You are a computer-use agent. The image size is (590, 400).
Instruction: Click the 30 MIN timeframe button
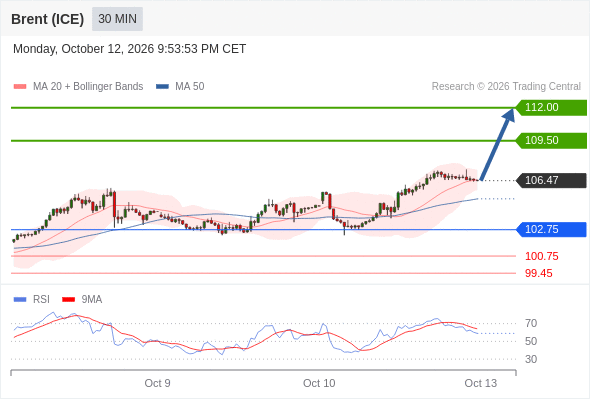click(x=117, y=19)
